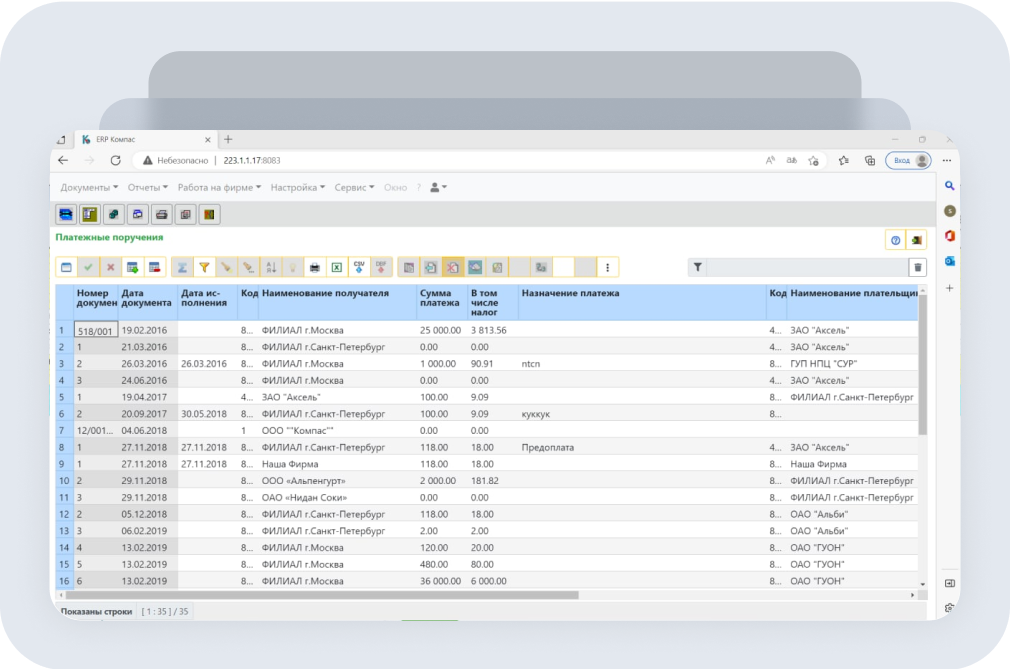Select the row with document number 518/001
The image size is (1010, 669).
point(95,330)
